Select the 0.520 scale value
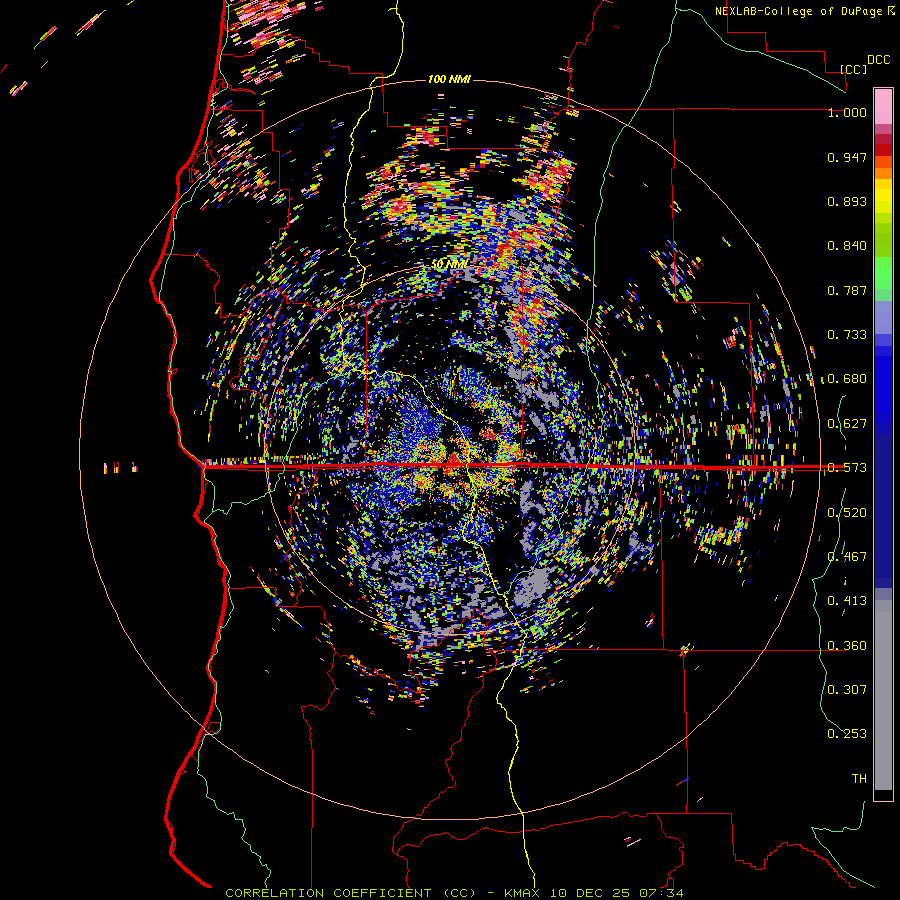 [847, 513]
